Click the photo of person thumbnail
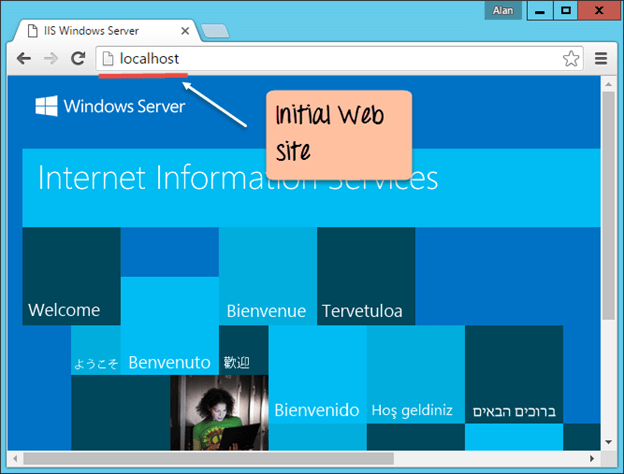The width and height of the screenshot is (624, 474). point(218,412)
